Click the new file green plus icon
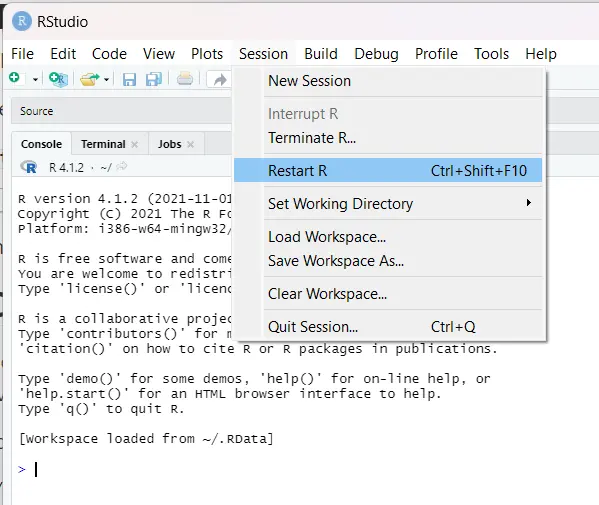599x505 pixels. pyautogui.click(x=14, y=78)
